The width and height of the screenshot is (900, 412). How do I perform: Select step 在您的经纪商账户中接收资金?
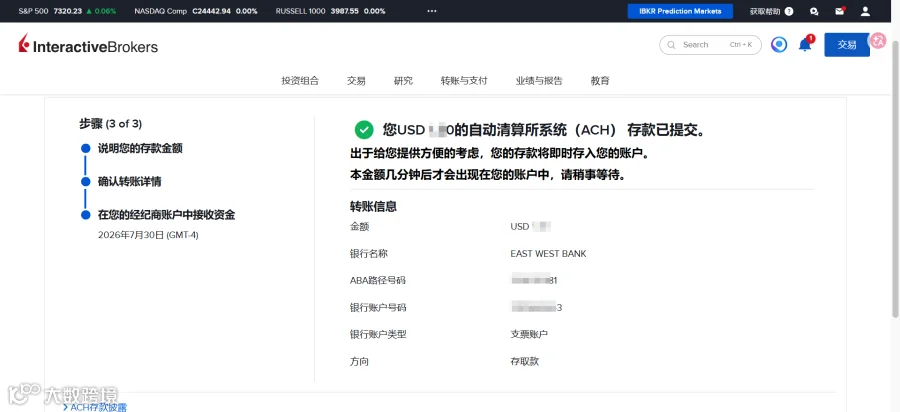pyautogui.click(x=166, y=215)
